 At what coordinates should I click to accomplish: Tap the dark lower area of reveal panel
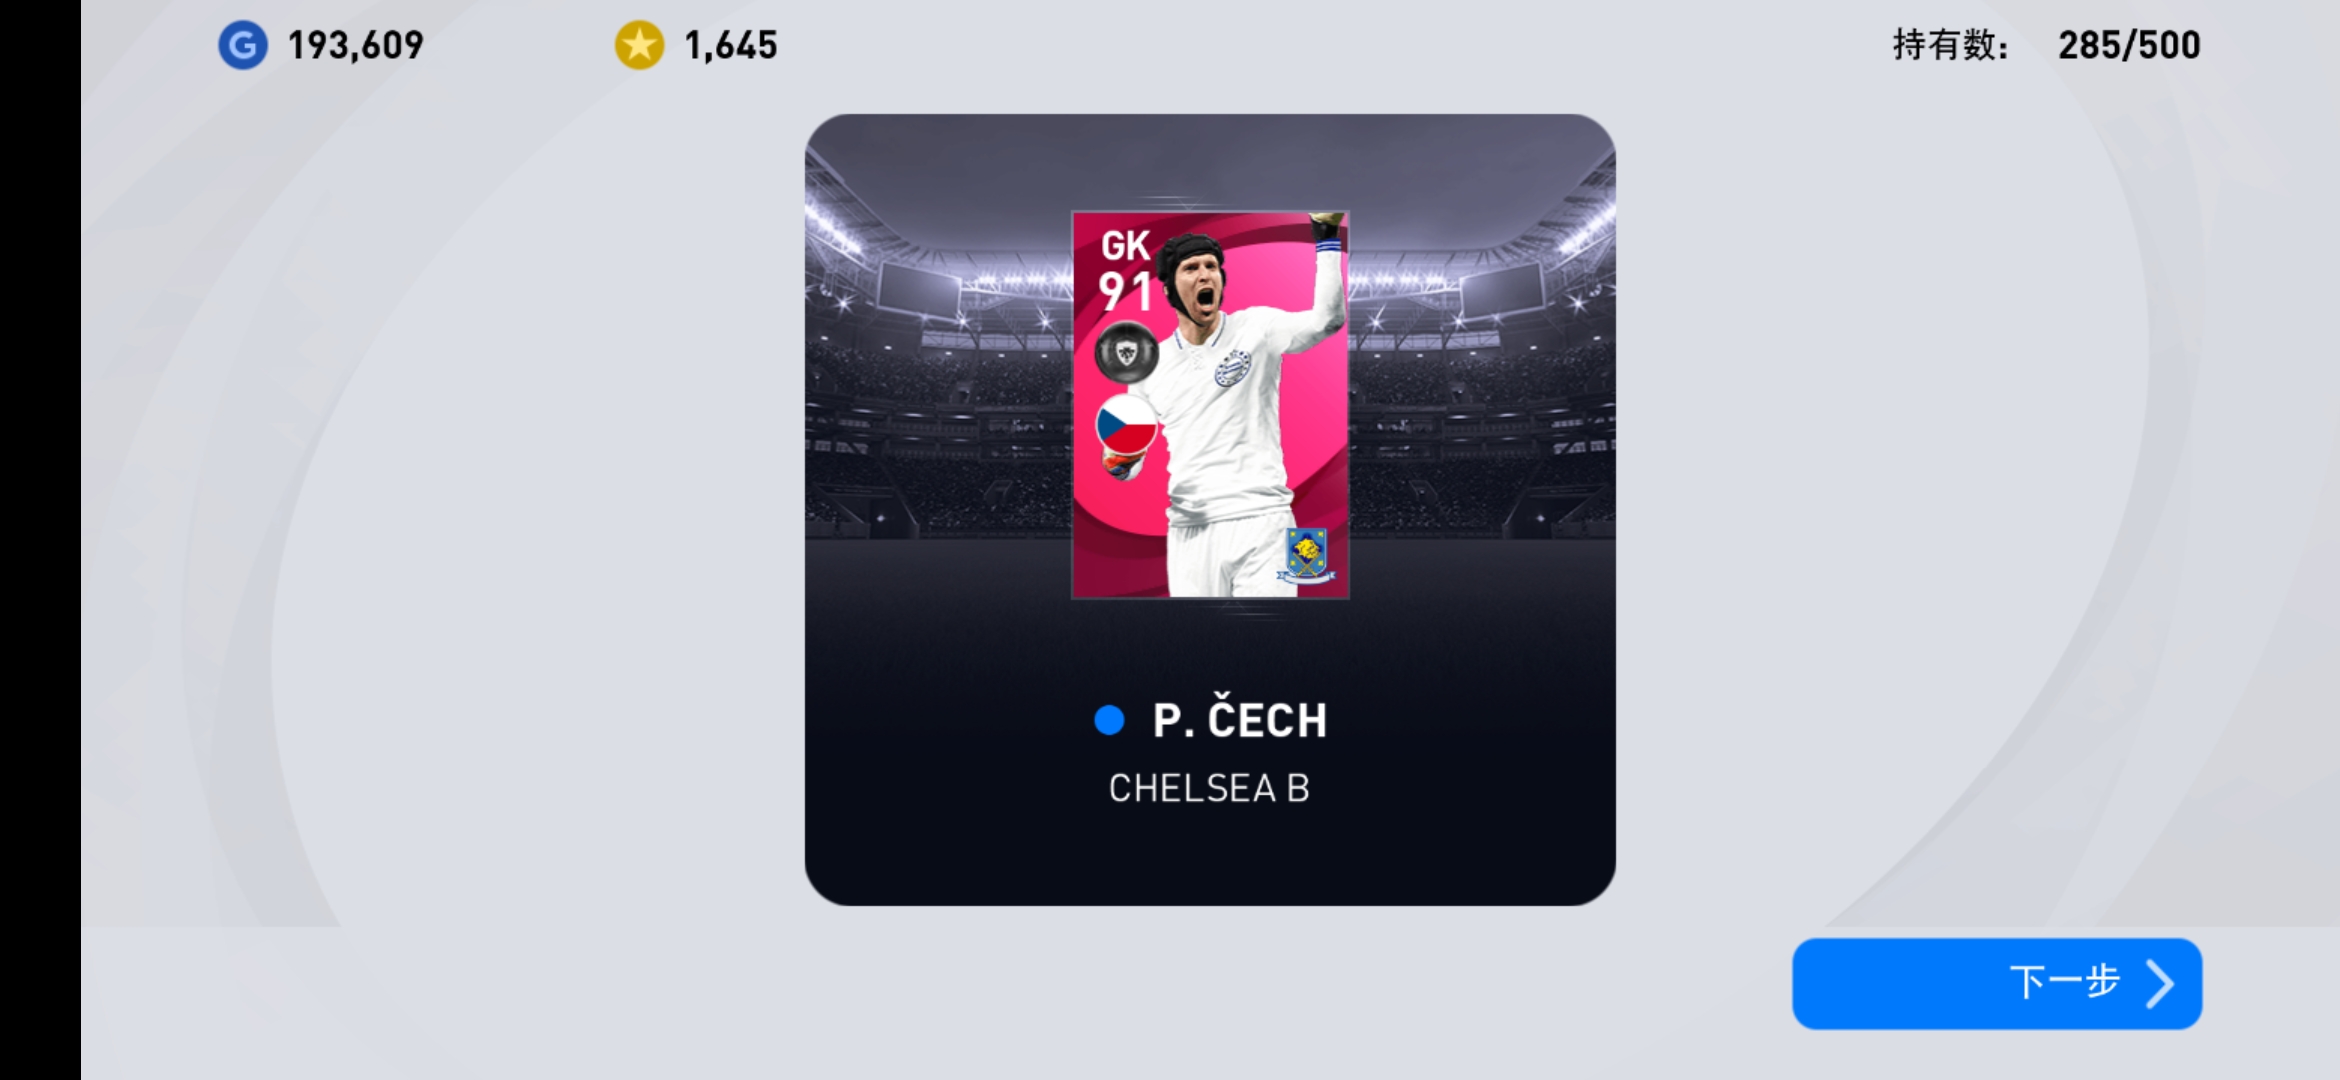coord(1210,860)
